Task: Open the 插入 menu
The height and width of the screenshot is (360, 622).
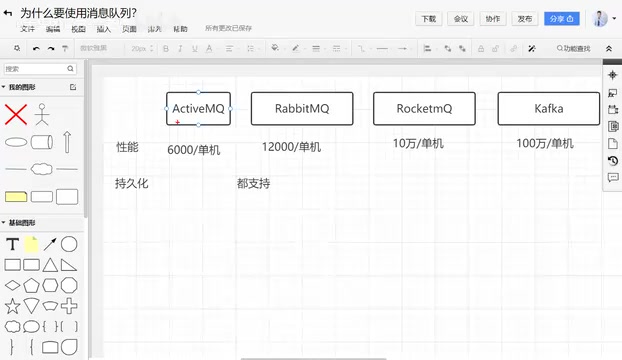Action: [x=104, y=29]
